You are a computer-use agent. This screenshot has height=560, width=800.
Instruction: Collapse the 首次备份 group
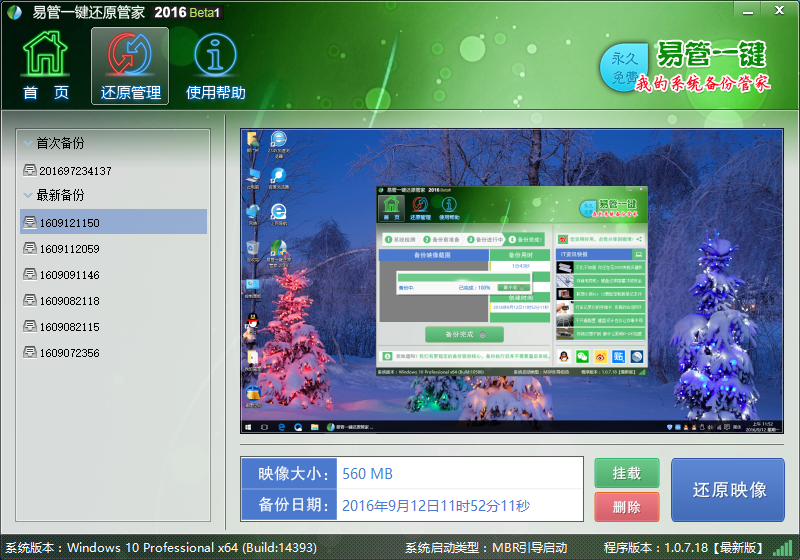[x=28, y=143]
